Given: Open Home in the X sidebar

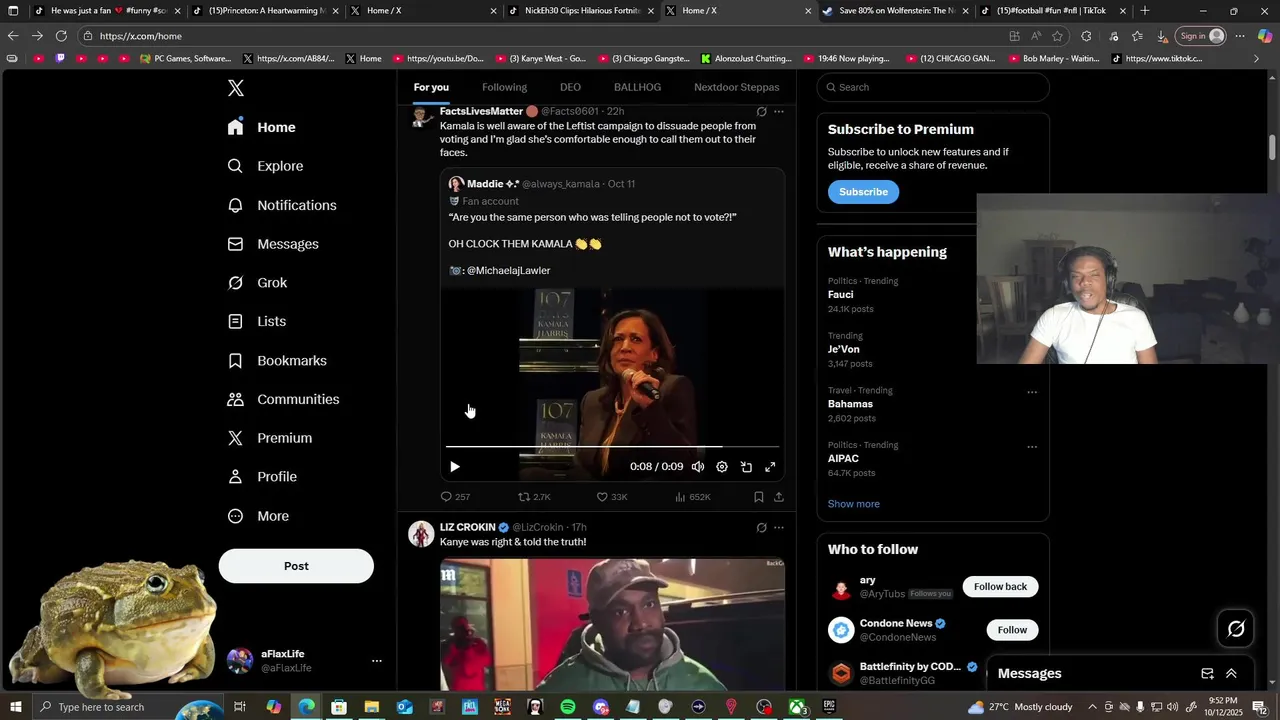Looking at the screenshot, I should (262, 127).
